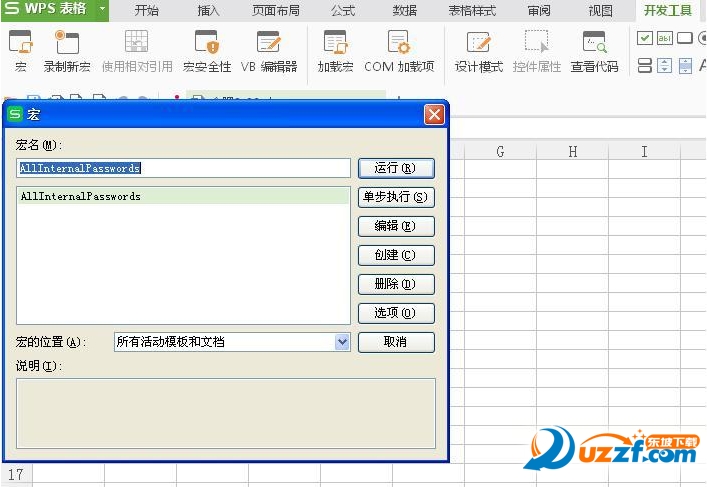Open the 加载宏 add-ins icon

pos(335,50)
